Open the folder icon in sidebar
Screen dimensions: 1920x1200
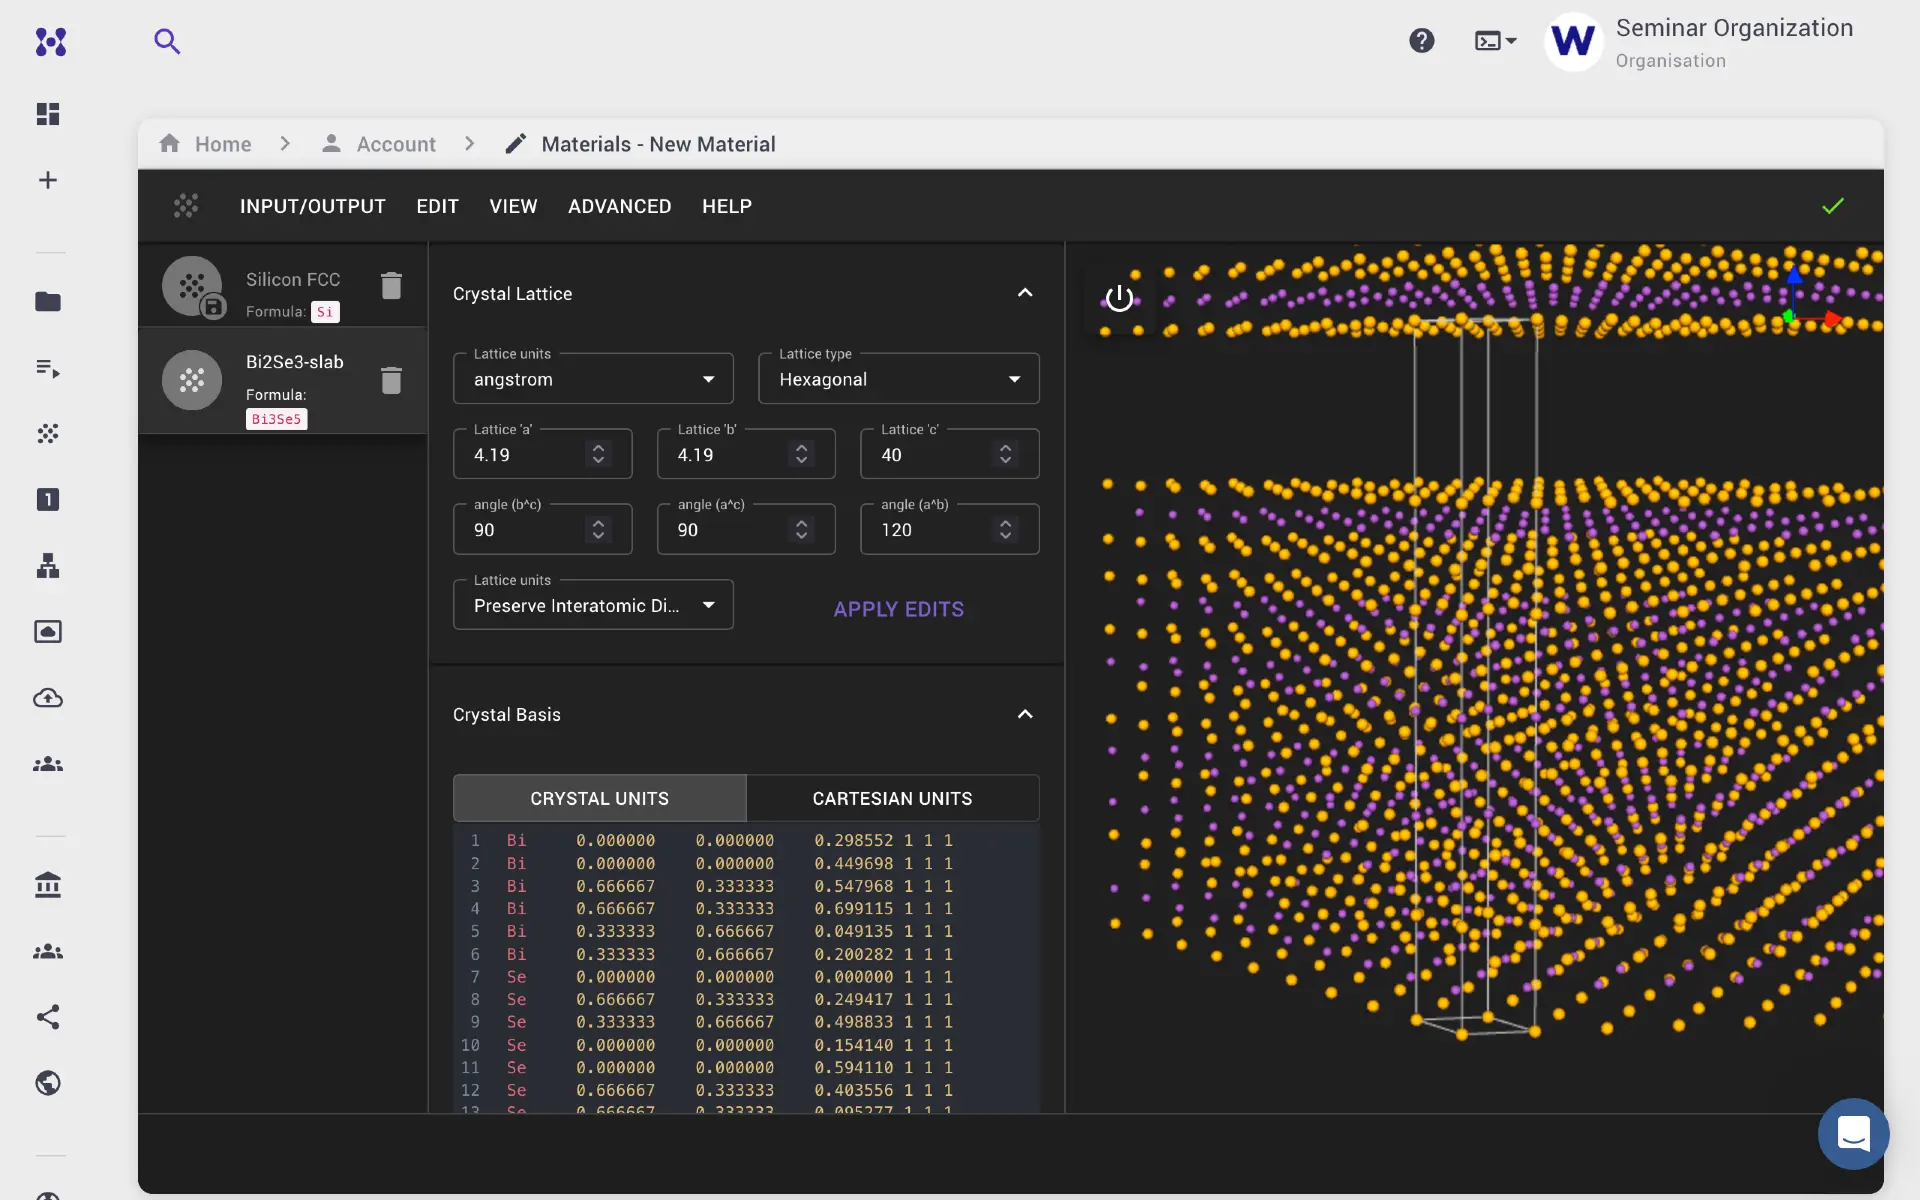pos(48,301)
